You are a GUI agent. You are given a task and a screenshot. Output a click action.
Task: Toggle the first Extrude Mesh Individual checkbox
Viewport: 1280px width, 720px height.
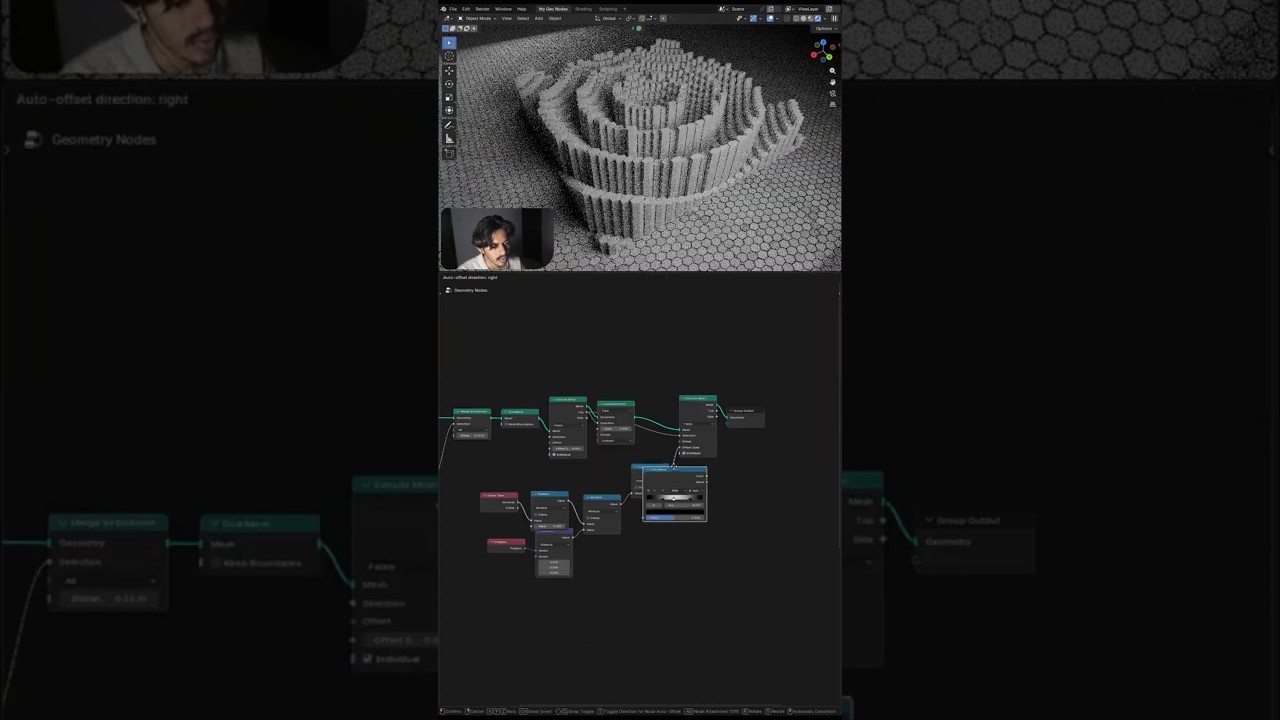[x=554, y=454]
